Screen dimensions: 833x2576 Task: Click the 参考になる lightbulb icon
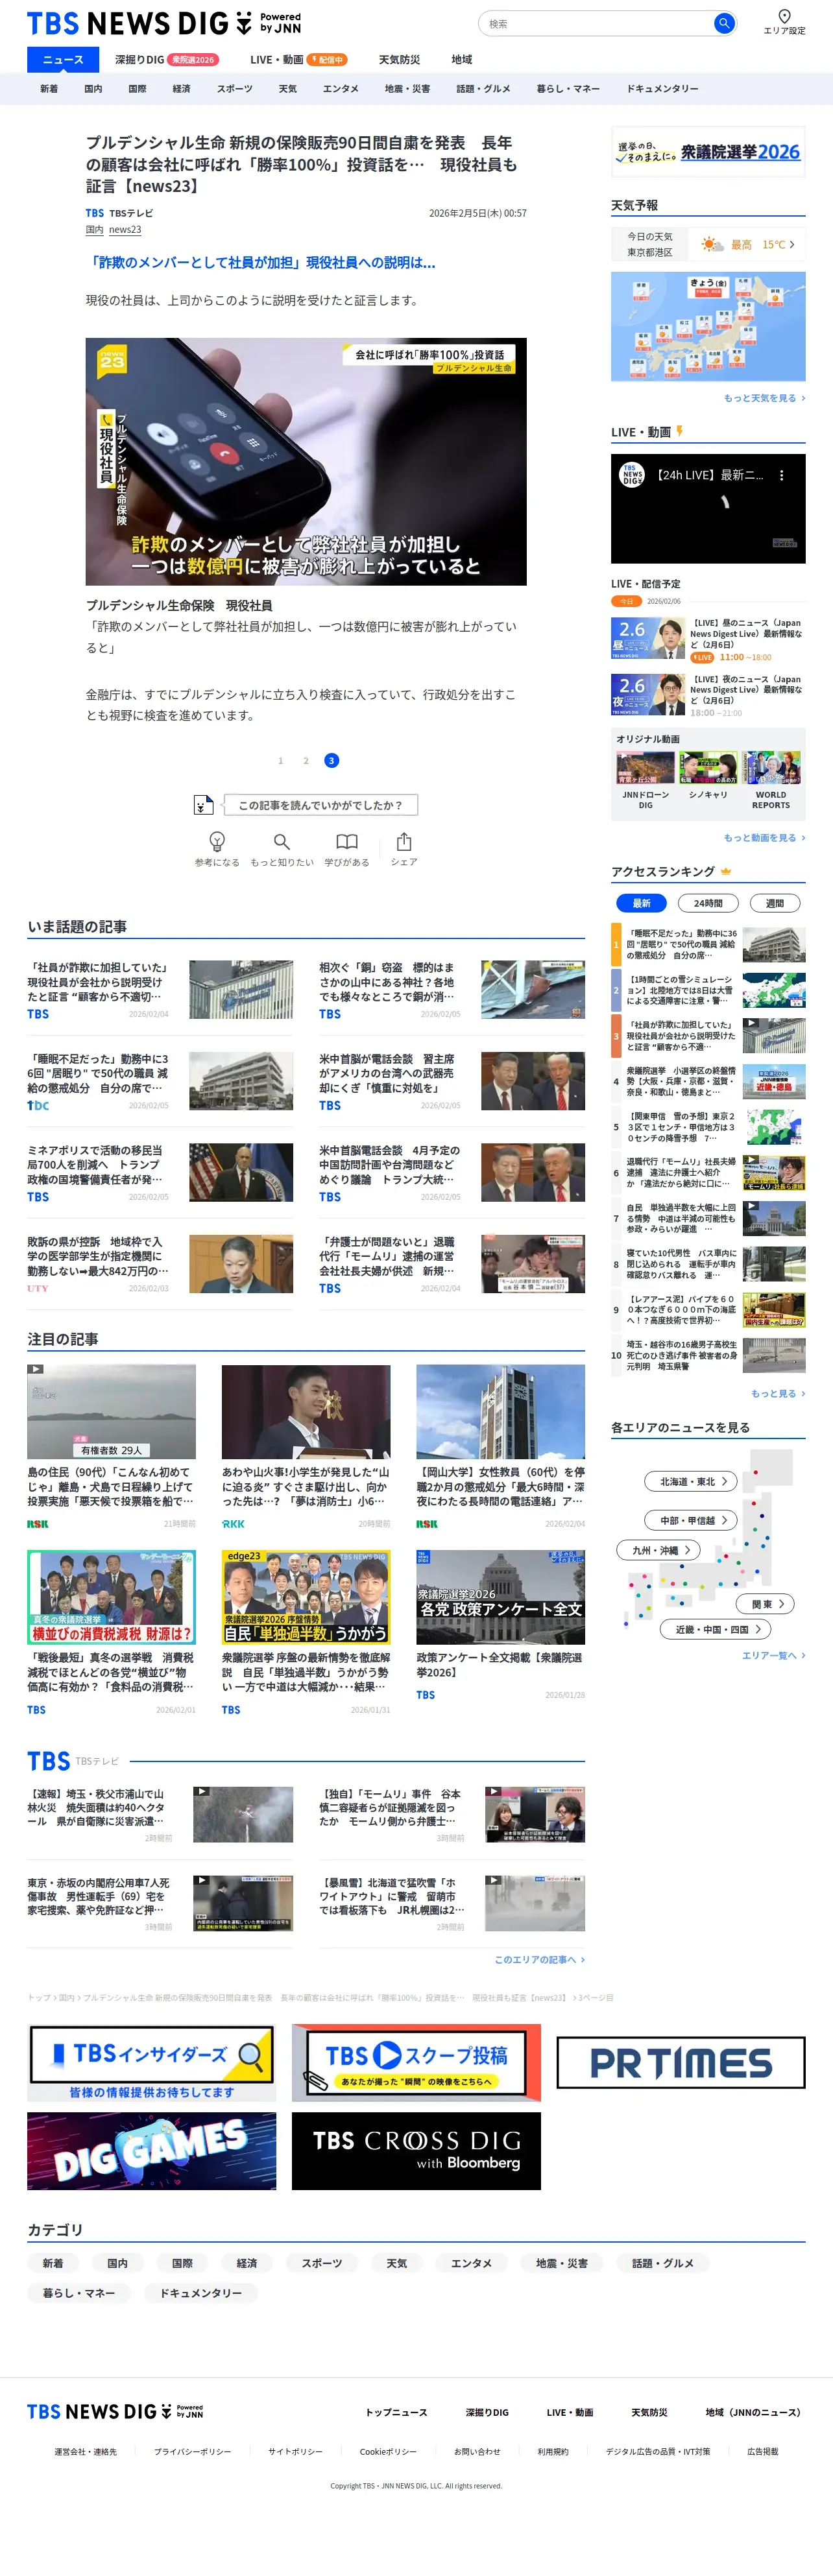(x=217, y=841)
